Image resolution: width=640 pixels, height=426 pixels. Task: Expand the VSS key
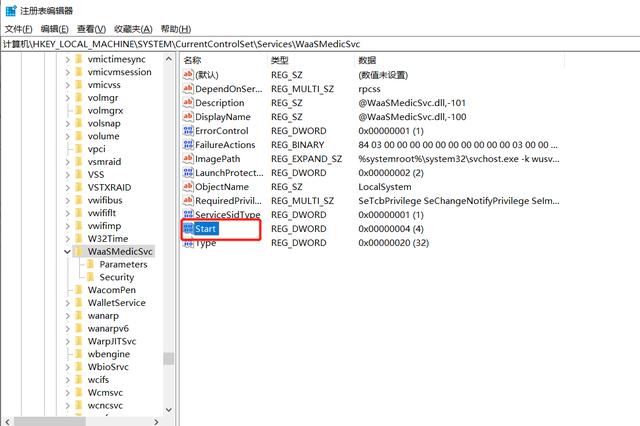pyautogui.click(x=68, y=175)
